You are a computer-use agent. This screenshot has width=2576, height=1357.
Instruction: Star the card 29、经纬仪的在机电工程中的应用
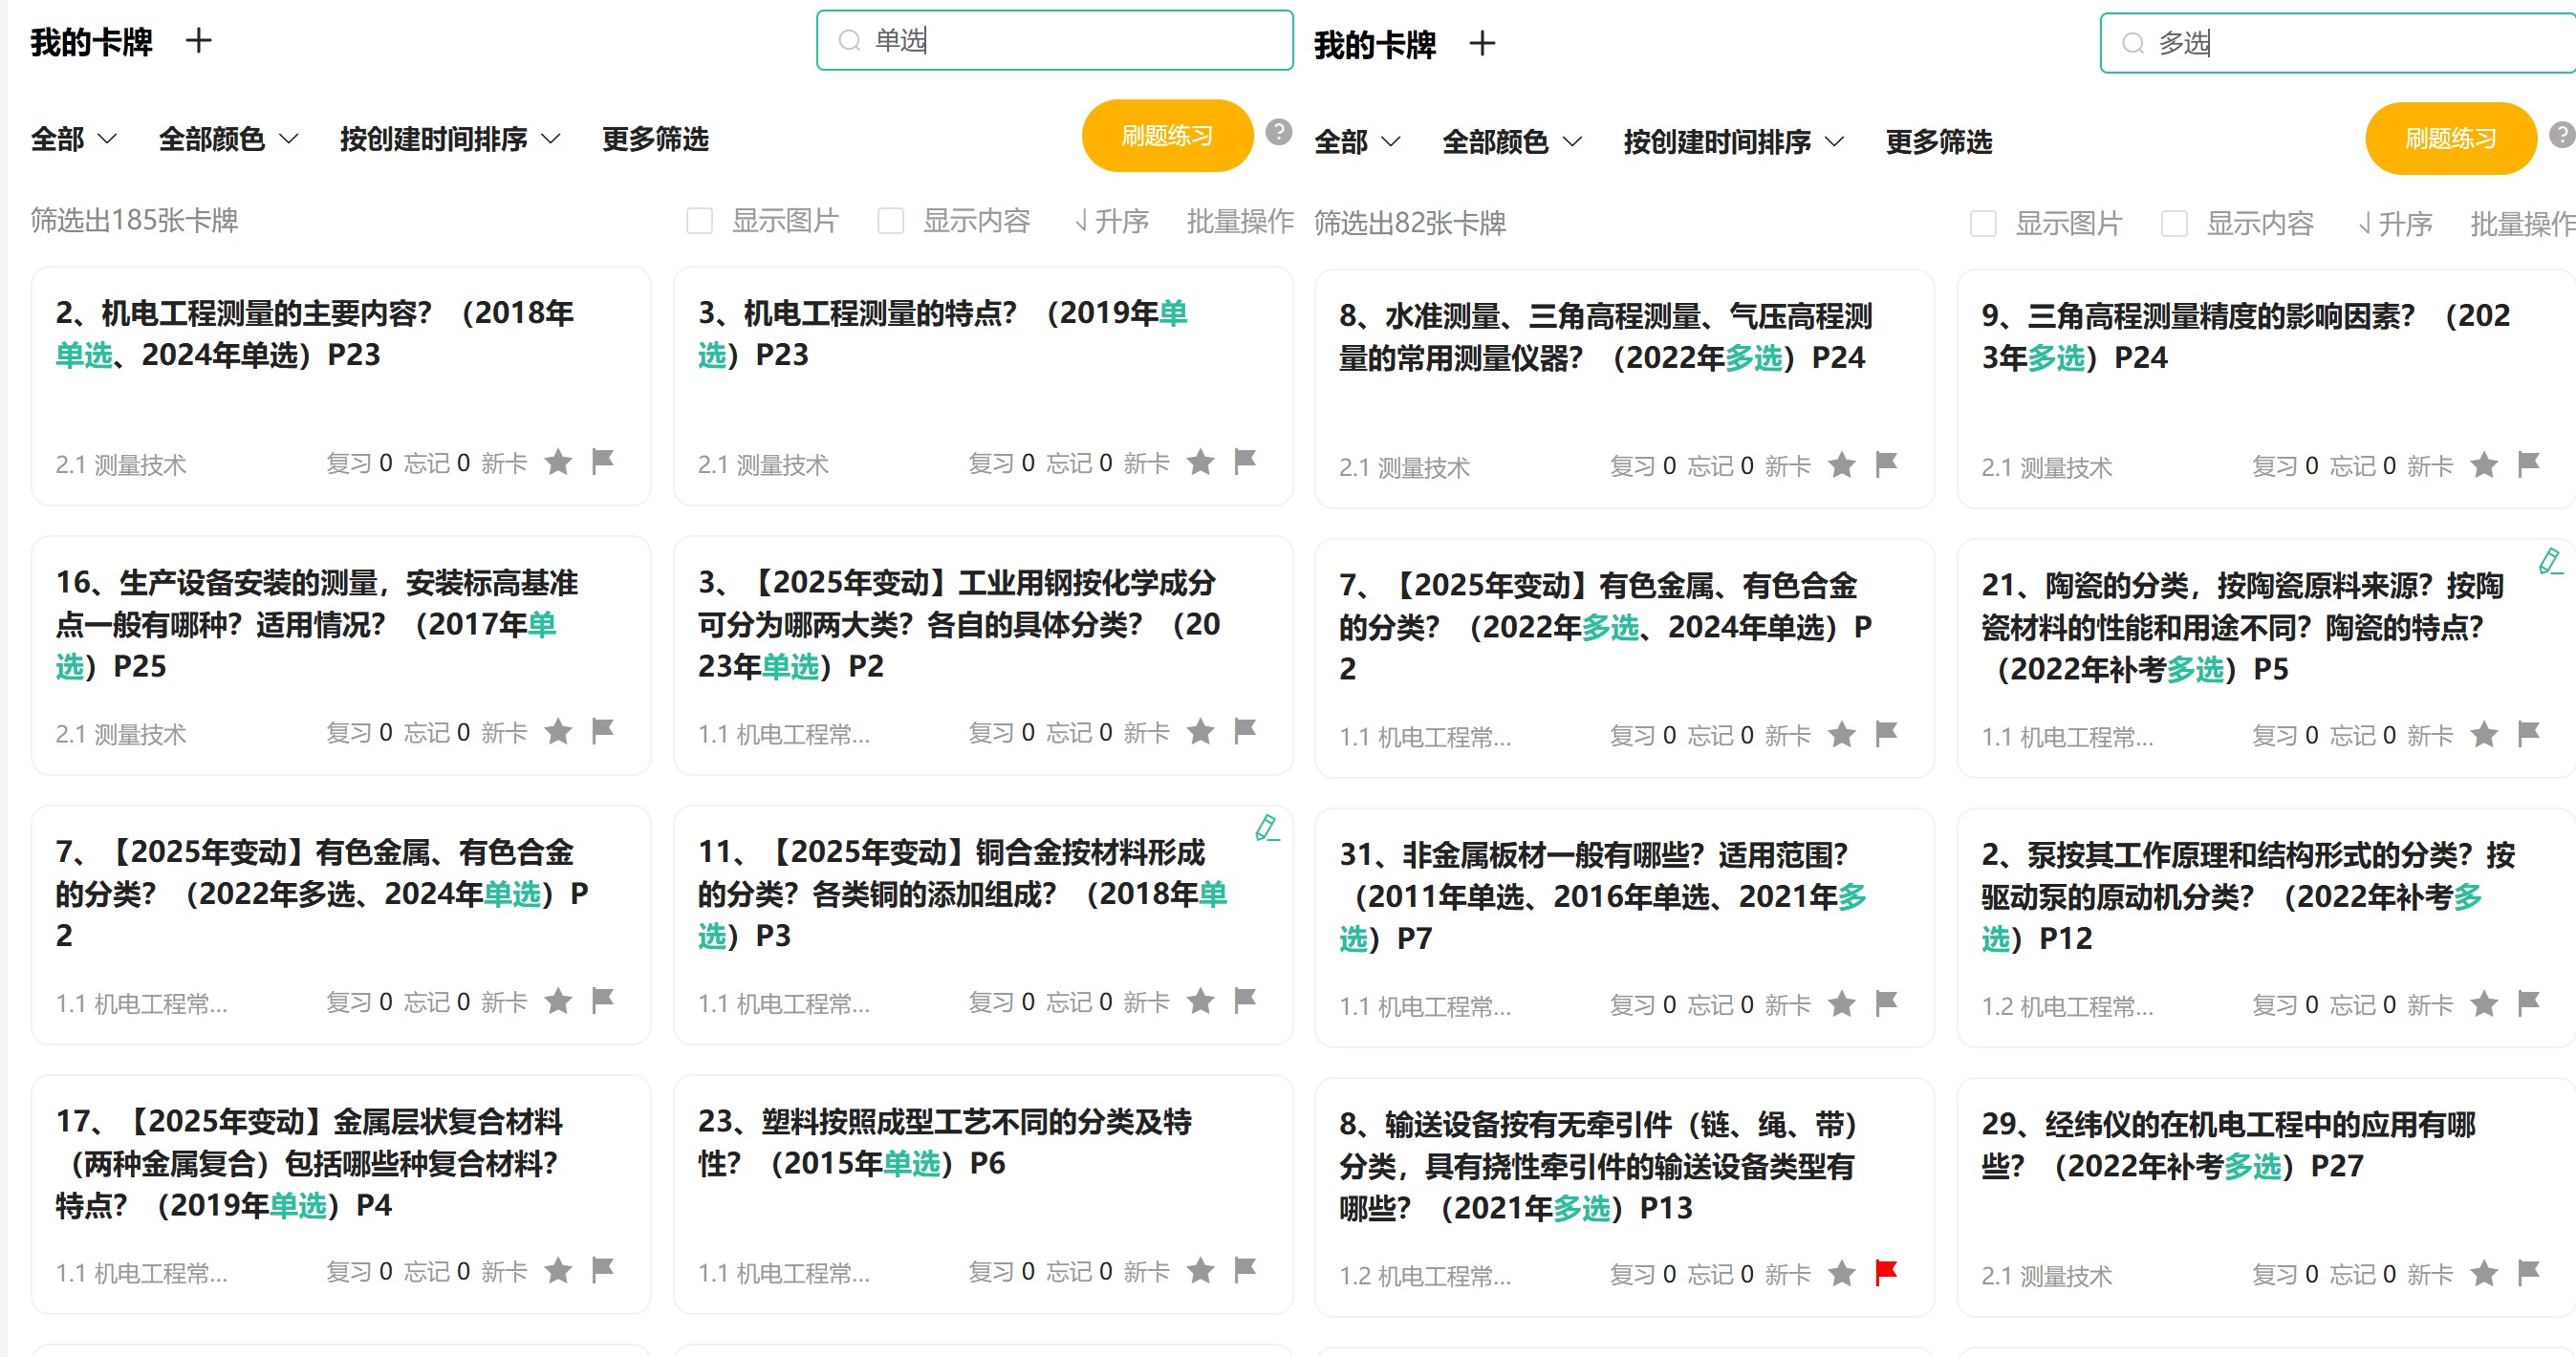[2483, 1273]
